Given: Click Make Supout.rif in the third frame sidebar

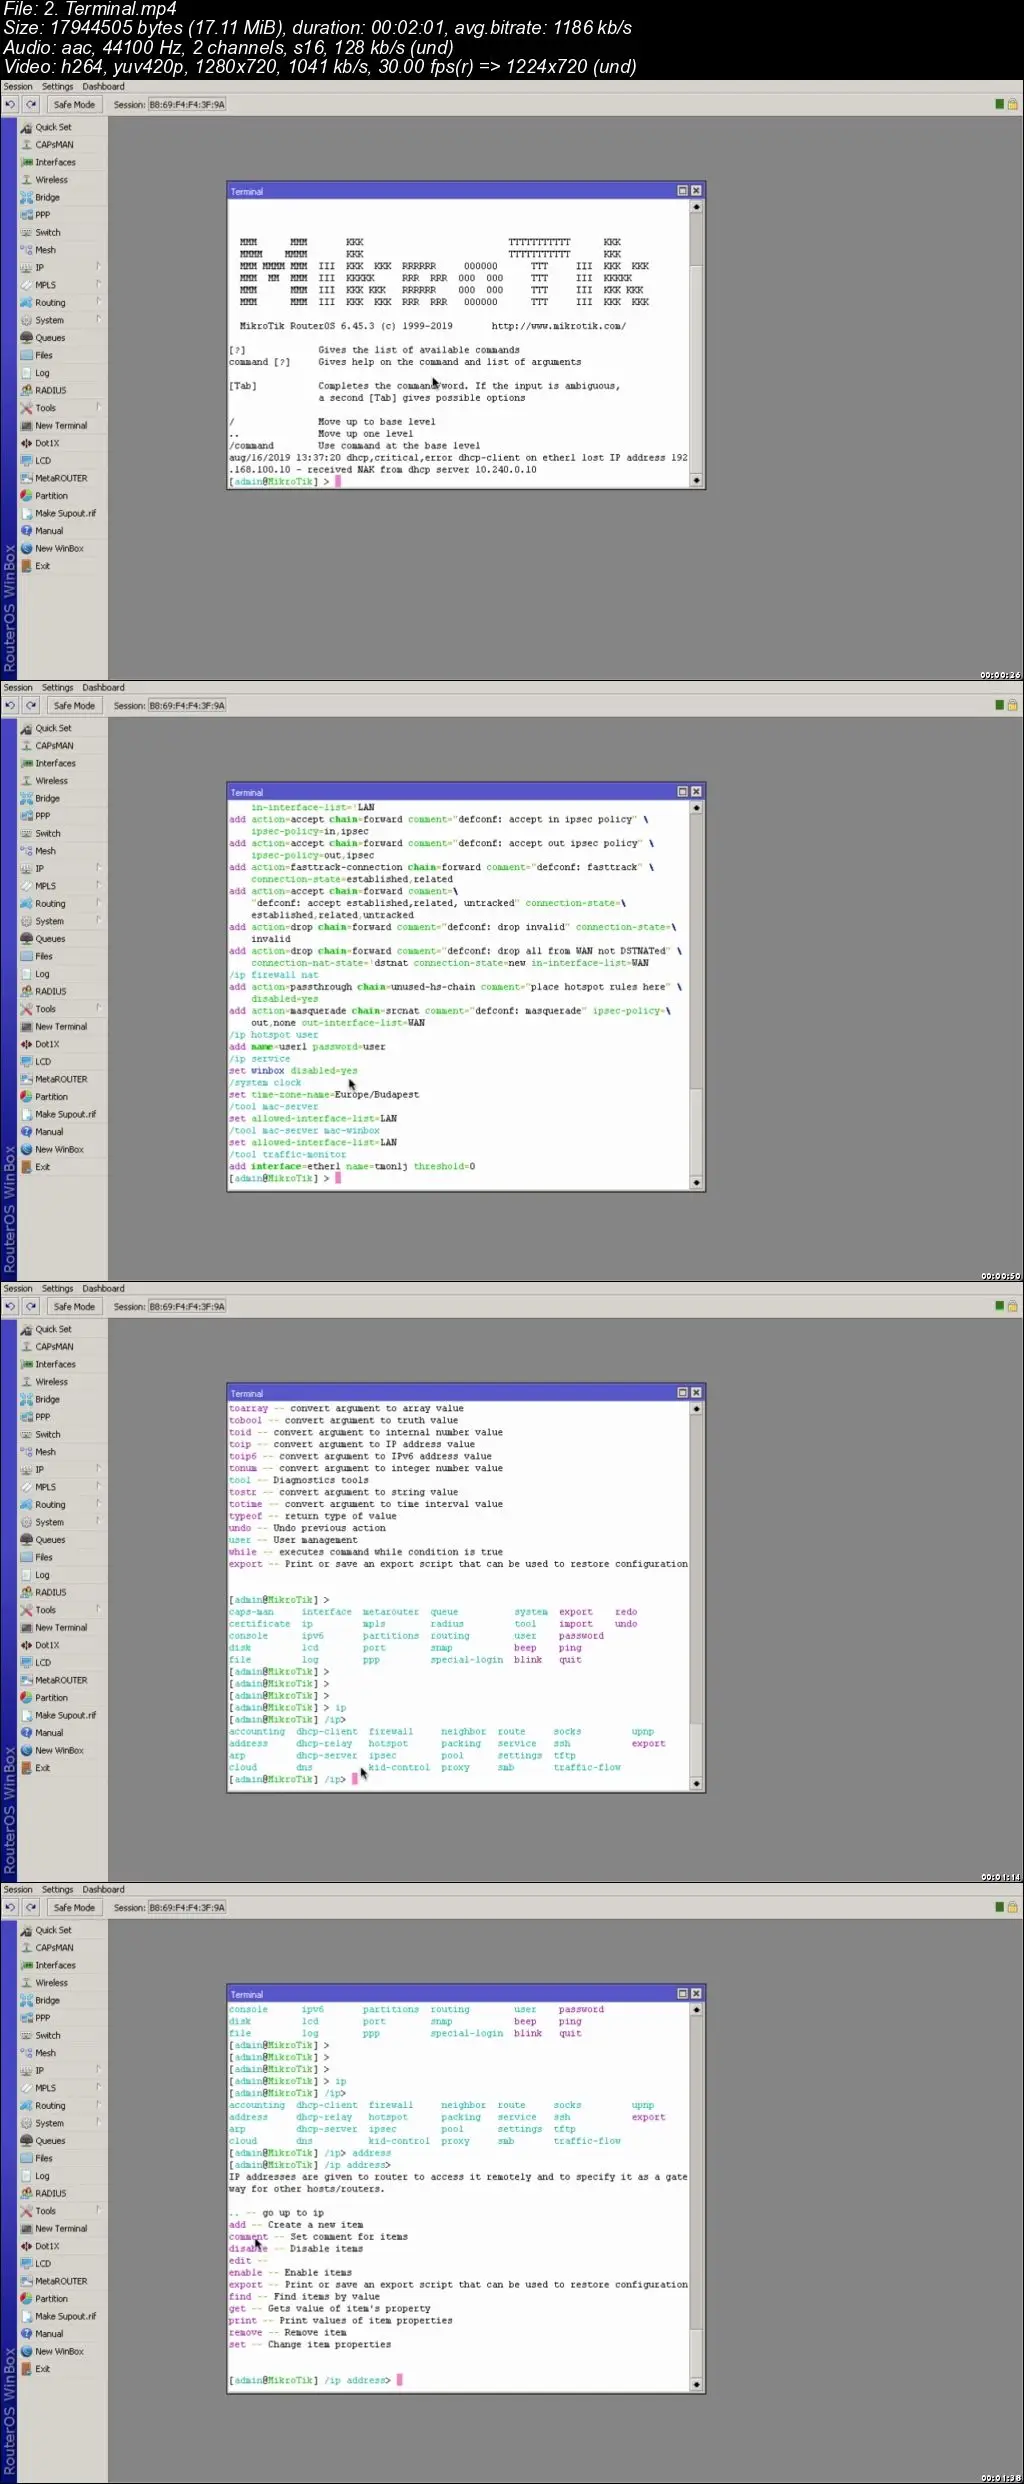Looking at the screenshot, I should pyautogui.click(x=66, y=1715).
